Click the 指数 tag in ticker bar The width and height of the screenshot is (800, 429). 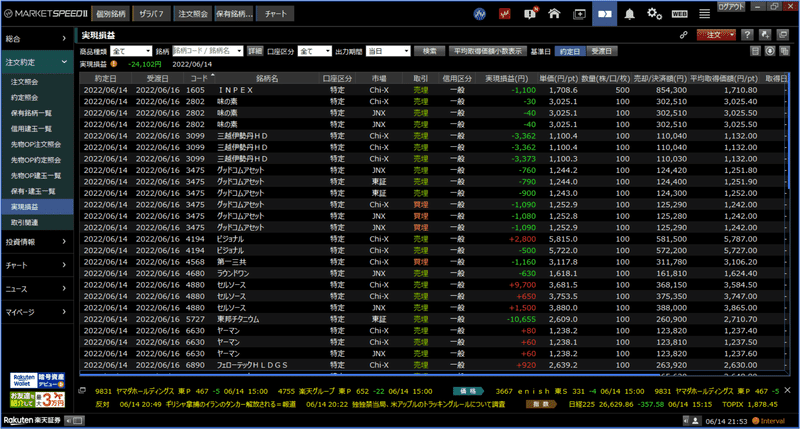(541, 404)
